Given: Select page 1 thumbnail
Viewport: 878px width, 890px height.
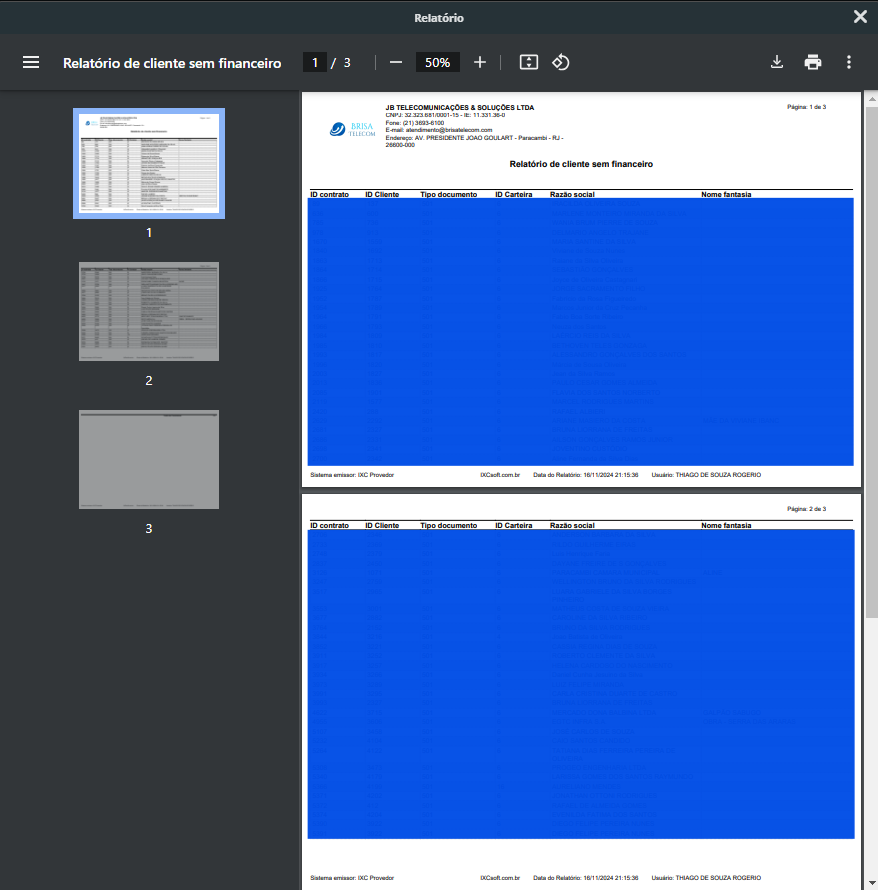Looking at the screenshot, I should pyautogui.click(x=149, y=163).
